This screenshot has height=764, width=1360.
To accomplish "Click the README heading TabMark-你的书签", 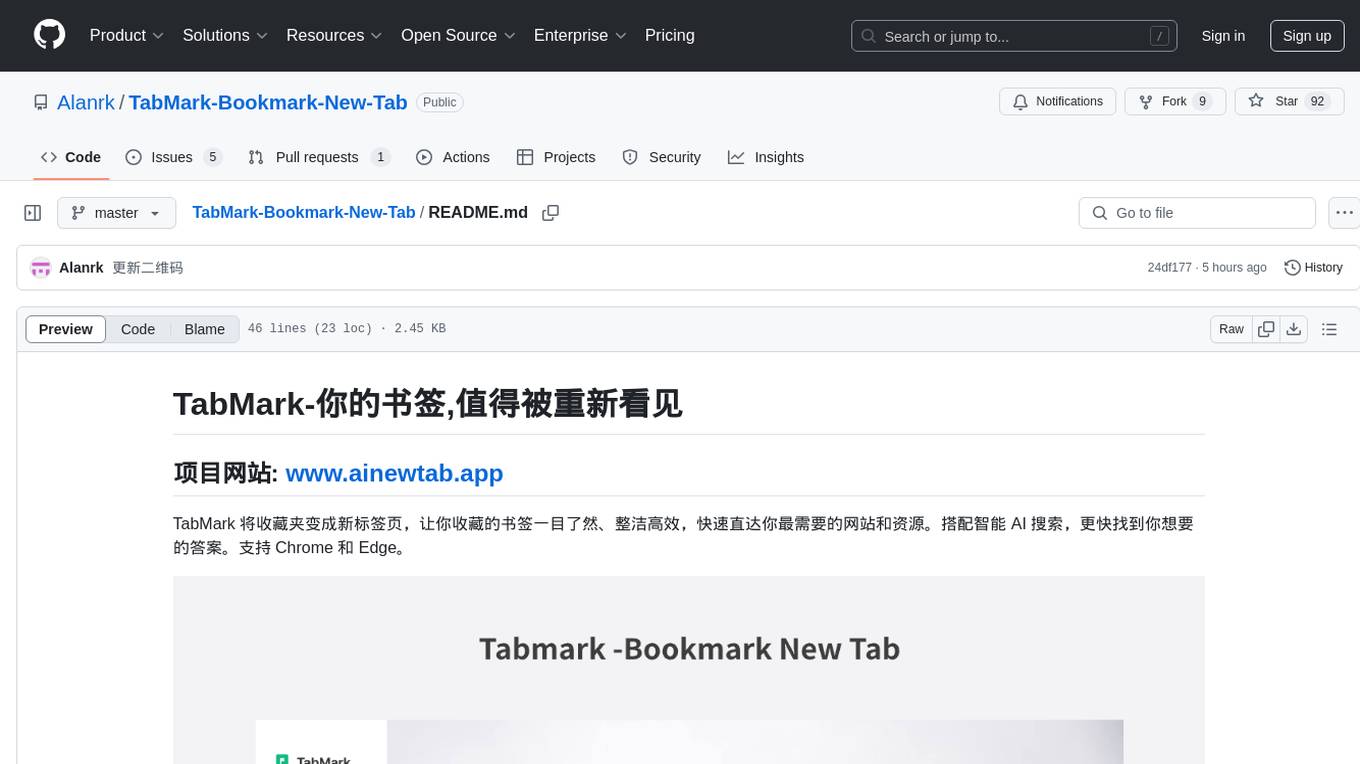I will 428,403.
